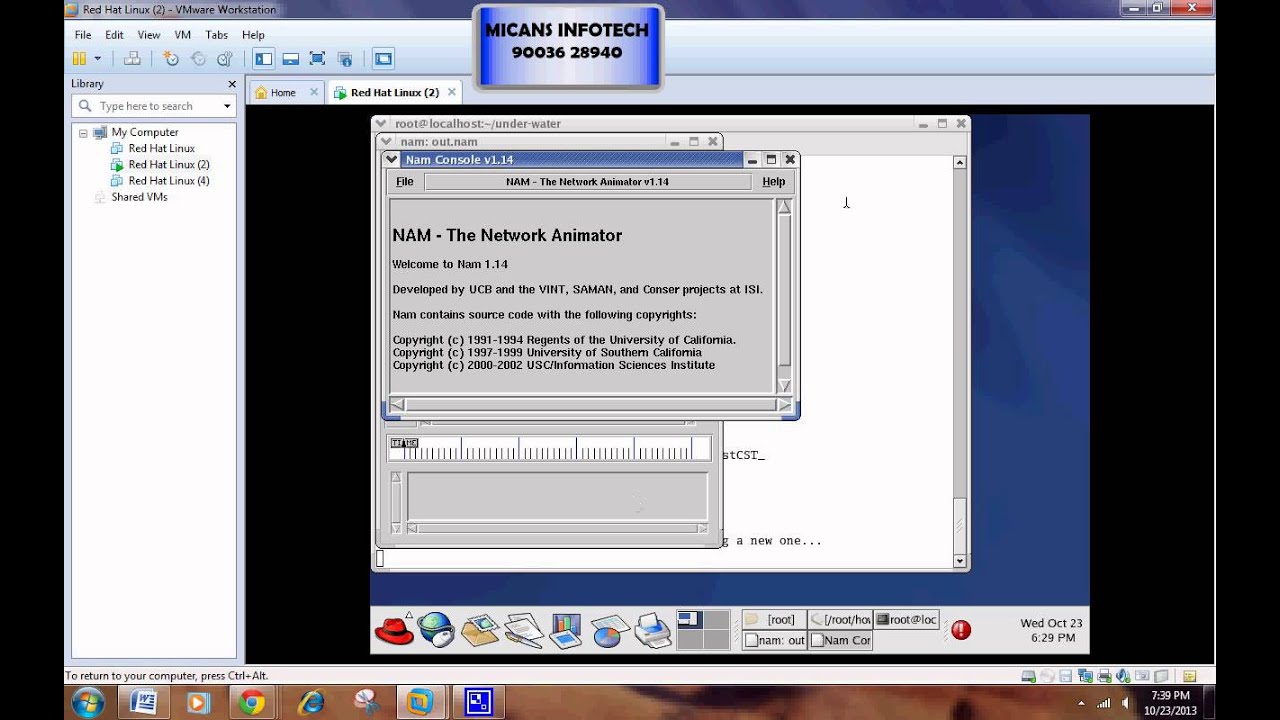Open the presentation pie chart icon in the panel
The height and width of the screenshot is (720, 1280).
click(x=609, y=630)
